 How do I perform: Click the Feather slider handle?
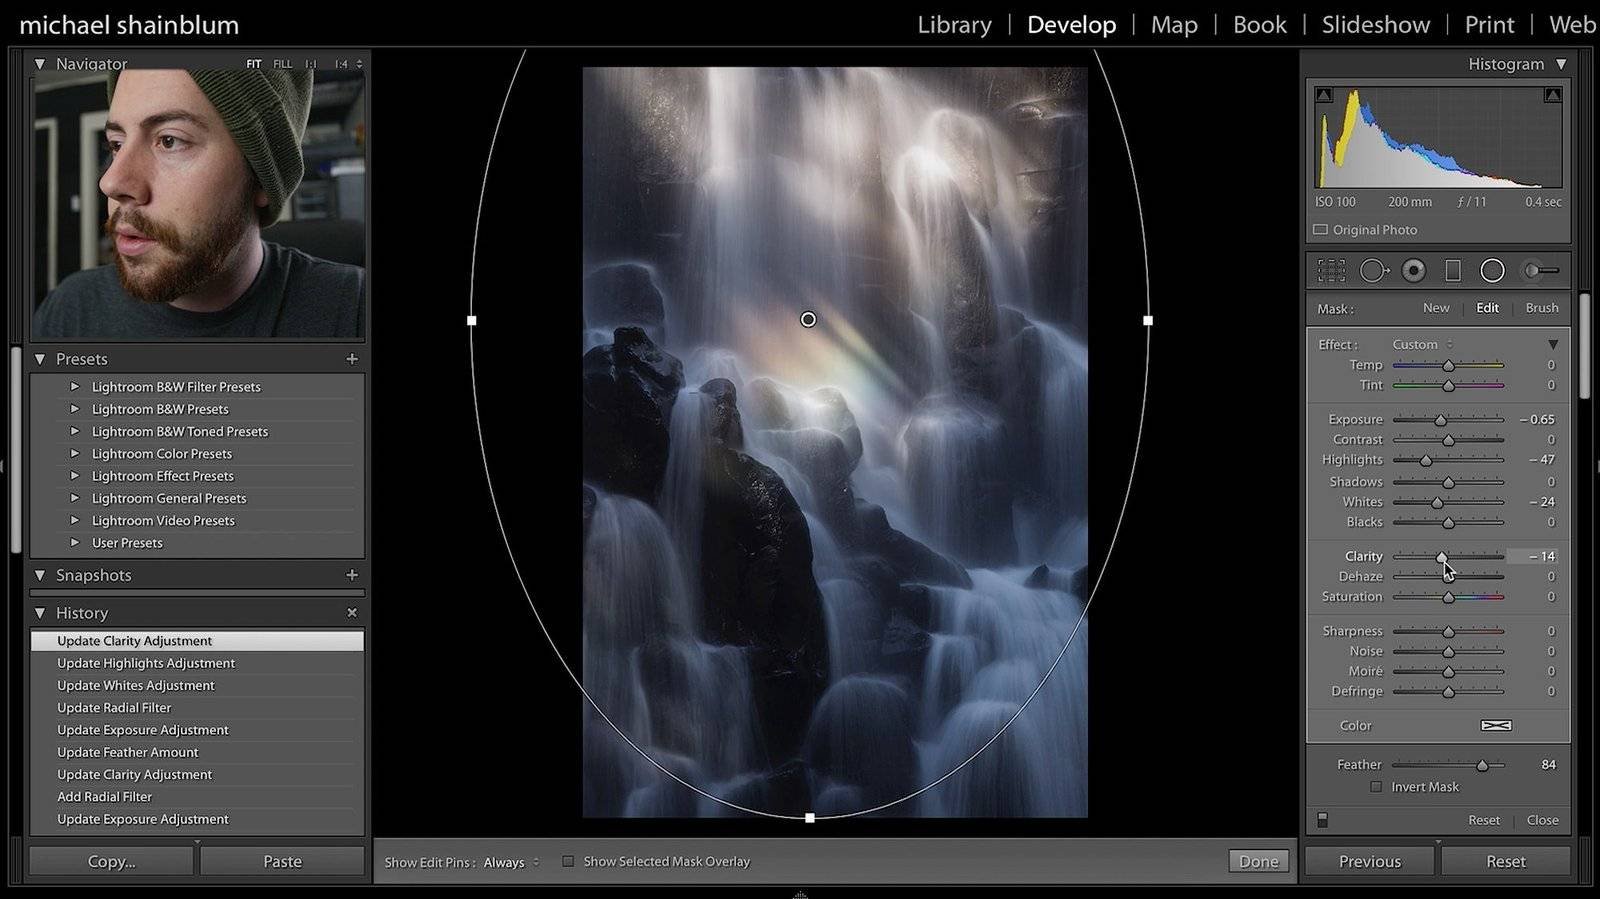click(x=1482, y=765)
